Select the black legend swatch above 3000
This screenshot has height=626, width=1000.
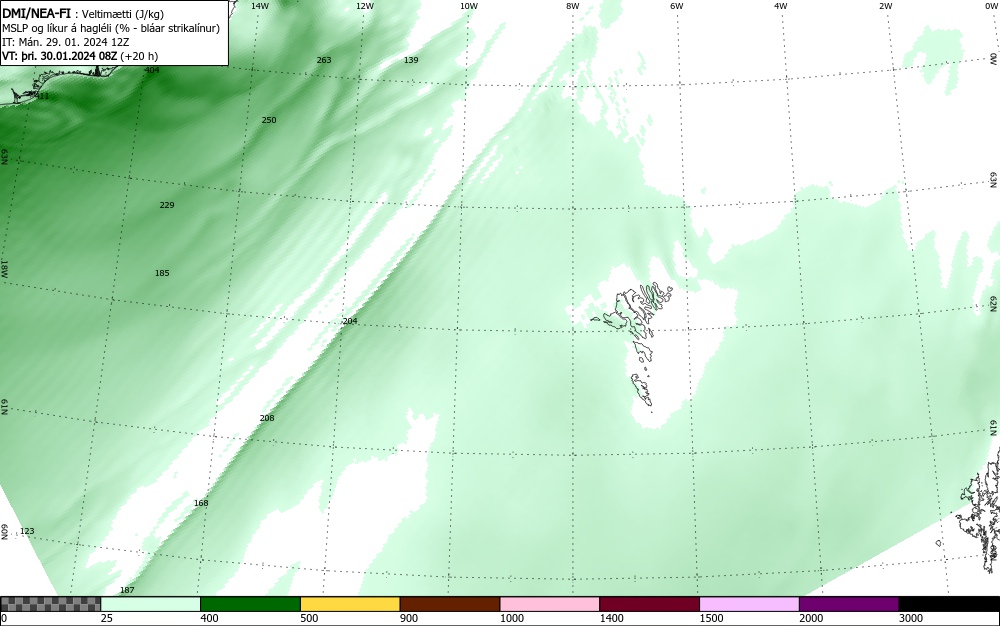click(x=949, y=604)
